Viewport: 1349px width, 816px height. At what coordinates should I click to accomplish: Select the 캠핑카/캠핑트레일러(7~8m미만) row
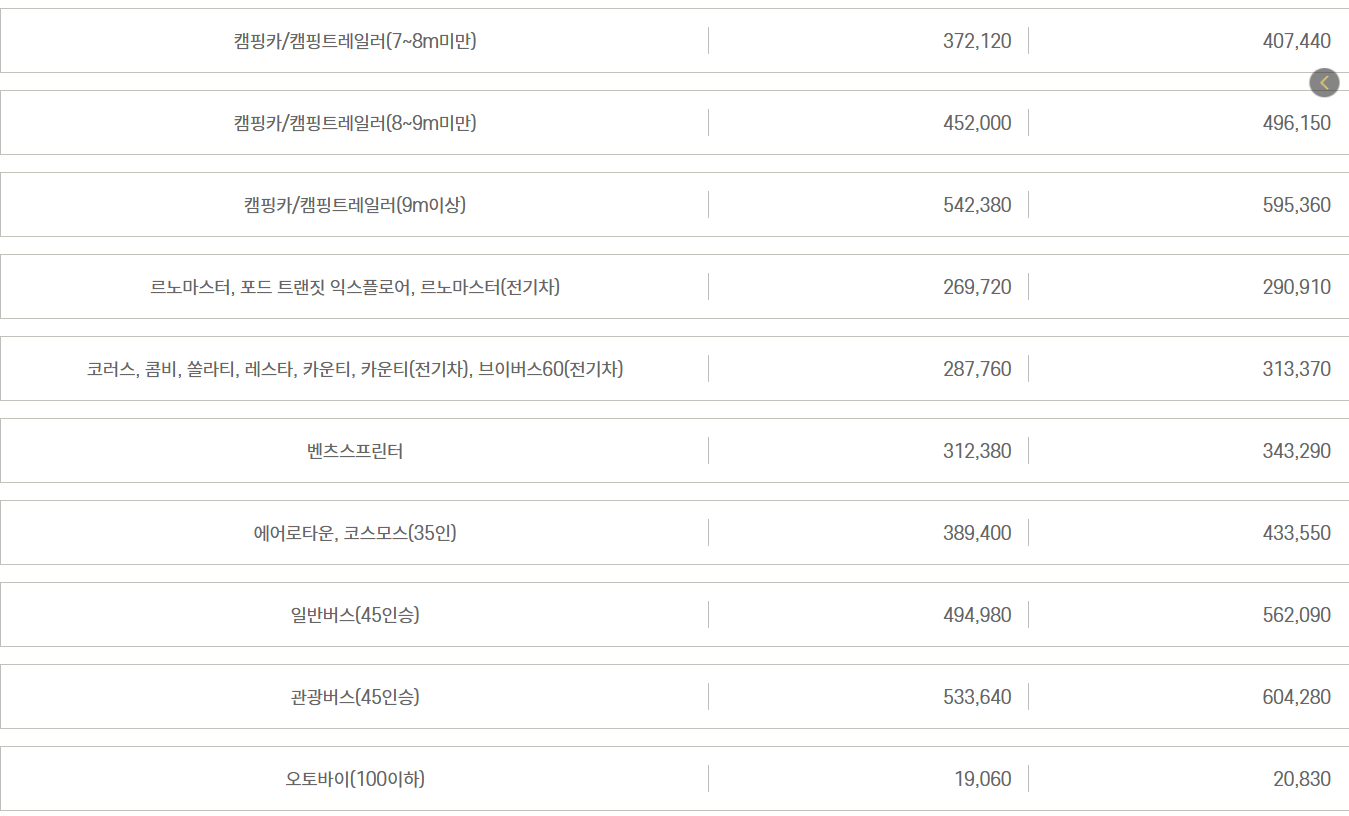tap(354, 41)
